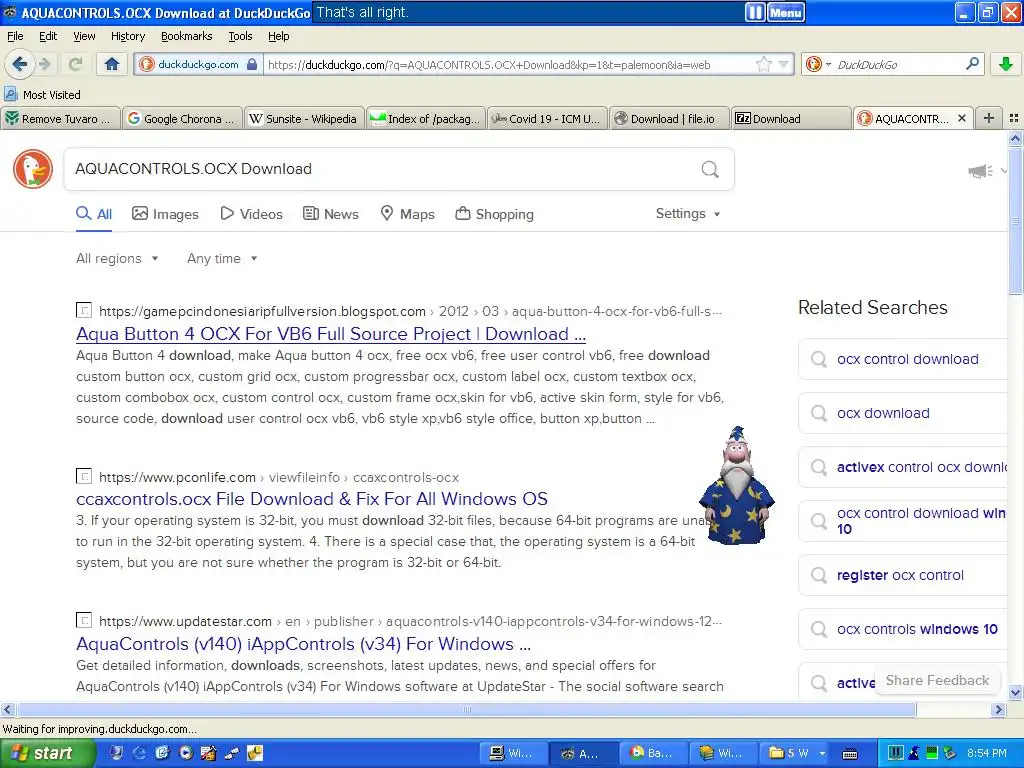Image resolution: width=1024 pixels, height=768 pixels.
Task: Click the padlock security icon in address bar
Action: pyautogui.click(x=251, y=64)
